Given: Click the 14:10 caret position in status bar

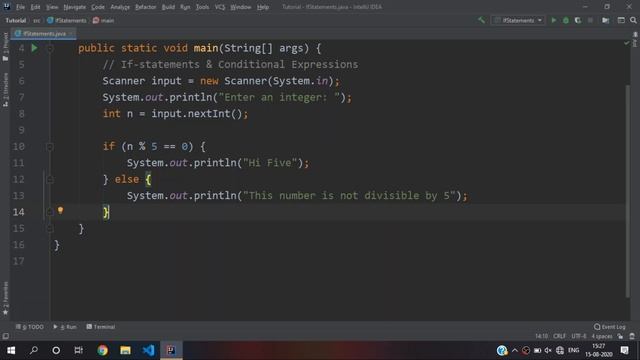Looking at the screenshot, I should pyautogui.click(x=542, y=336).
